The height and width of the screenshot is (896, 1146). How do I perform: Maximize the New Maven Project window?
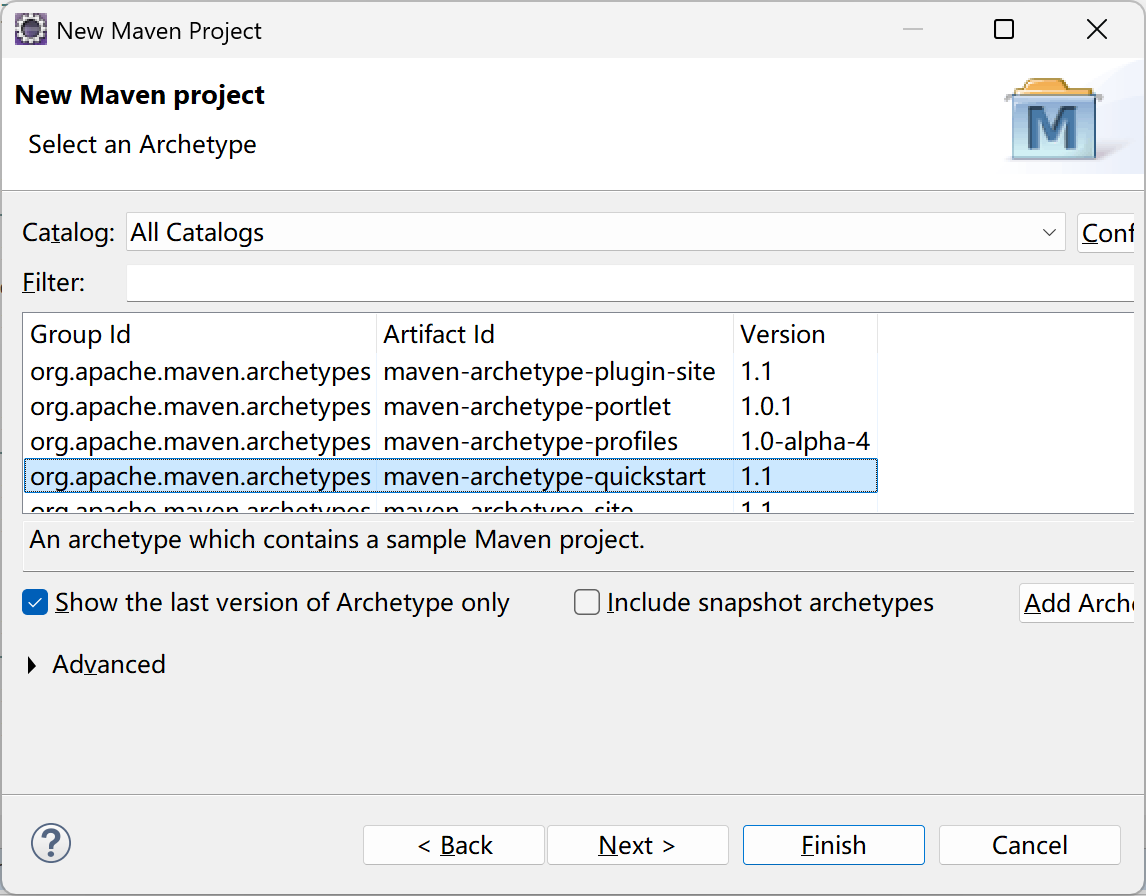coord(1004,29)
